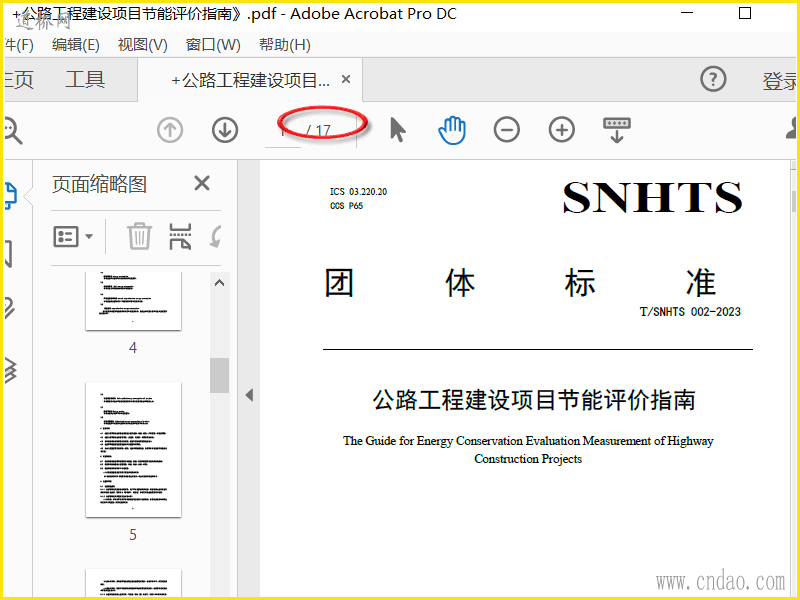Go to previous page arrow
This screenshot has height=600, width=800.
[x=170, y=130]
